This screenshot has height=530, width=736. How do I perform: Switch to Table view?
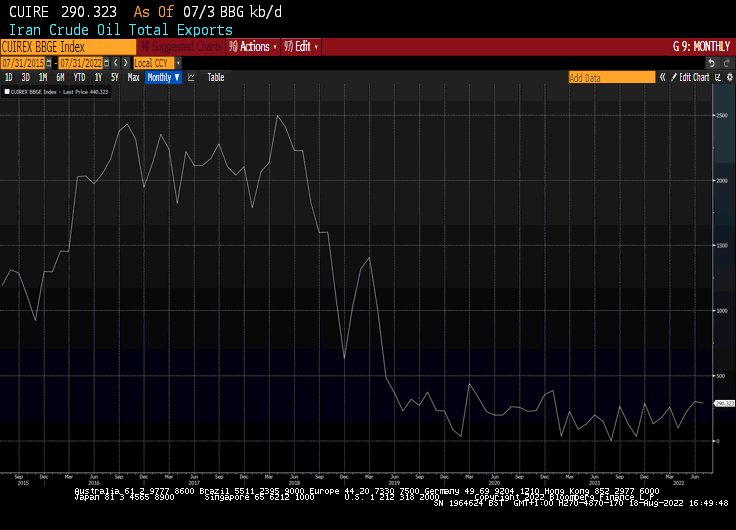tap(215, 77)
